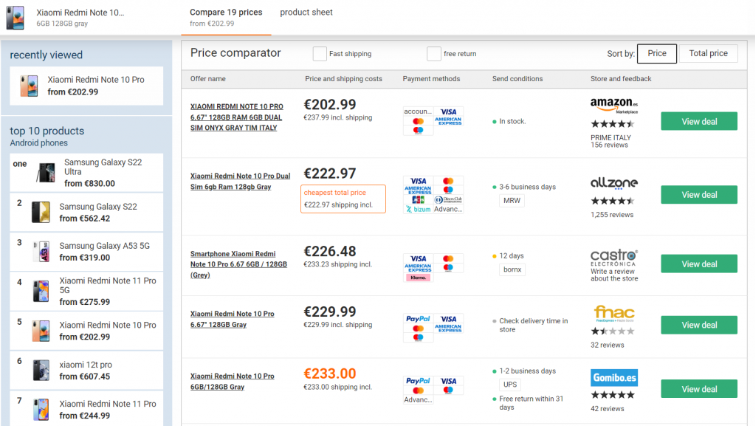Select xiaomi 12t pro from €607.45
Image resolution: width=755 pixels, height=426 pixels.
[x=87, y=371]
